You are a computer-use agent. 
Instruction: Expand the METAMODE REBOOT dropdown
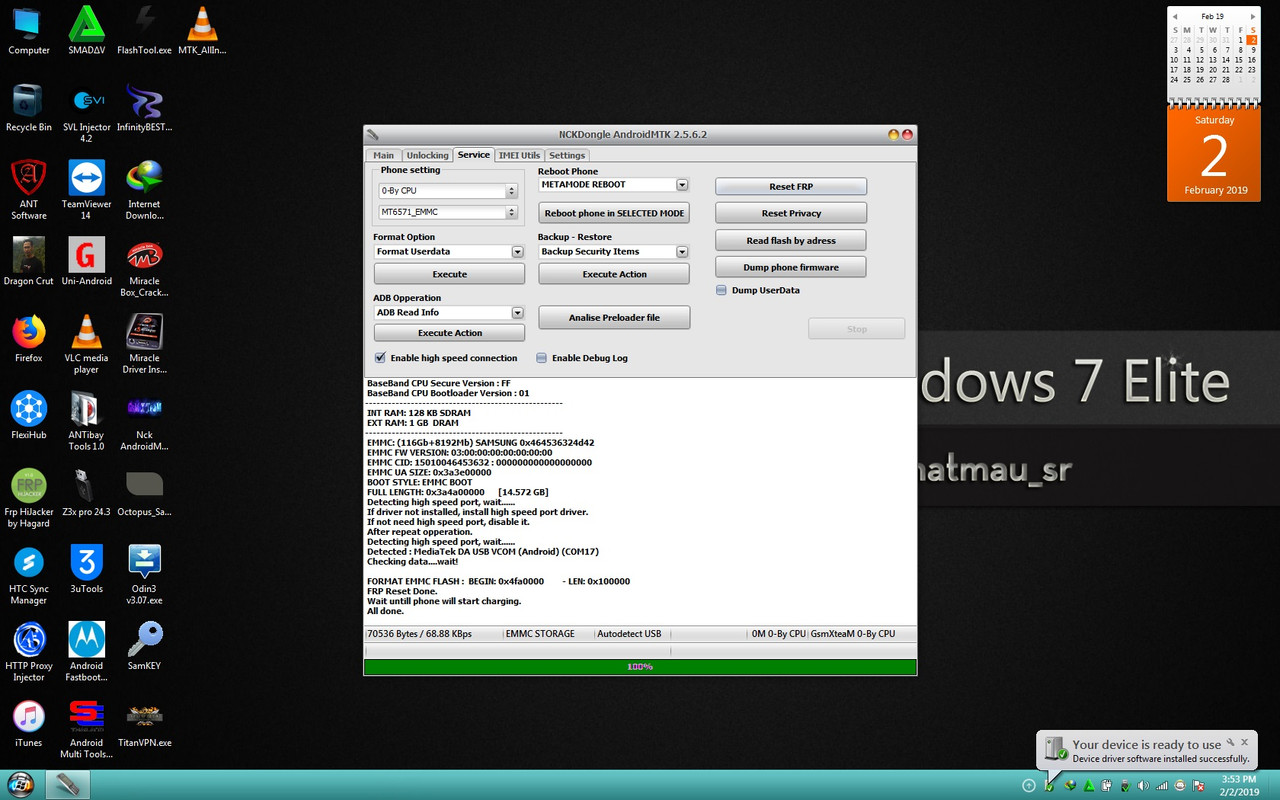point(682,185)
